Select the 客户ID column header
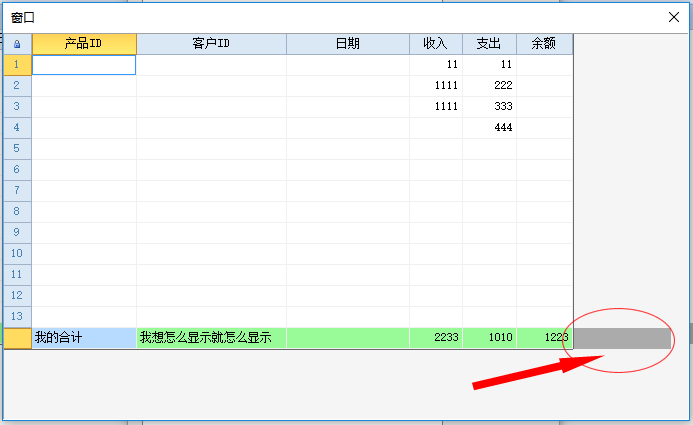This screenshot has width=693, height=425. [x=211, y=44]
